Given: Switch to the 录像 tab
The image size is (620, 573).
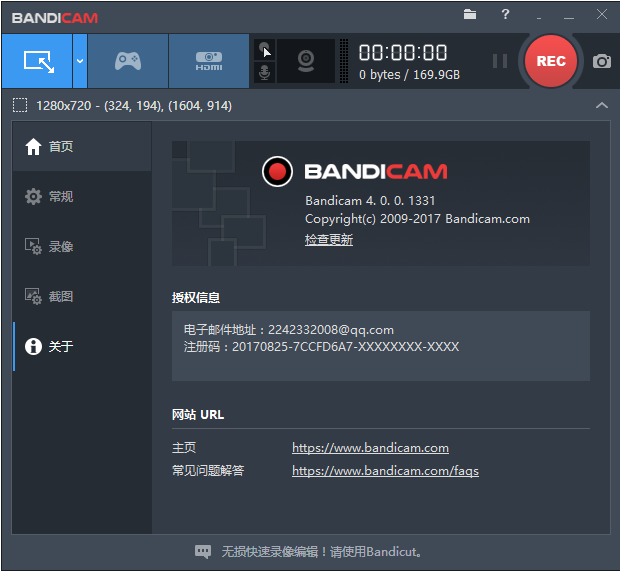Looking at the screenshot, I should coord(61,246).
